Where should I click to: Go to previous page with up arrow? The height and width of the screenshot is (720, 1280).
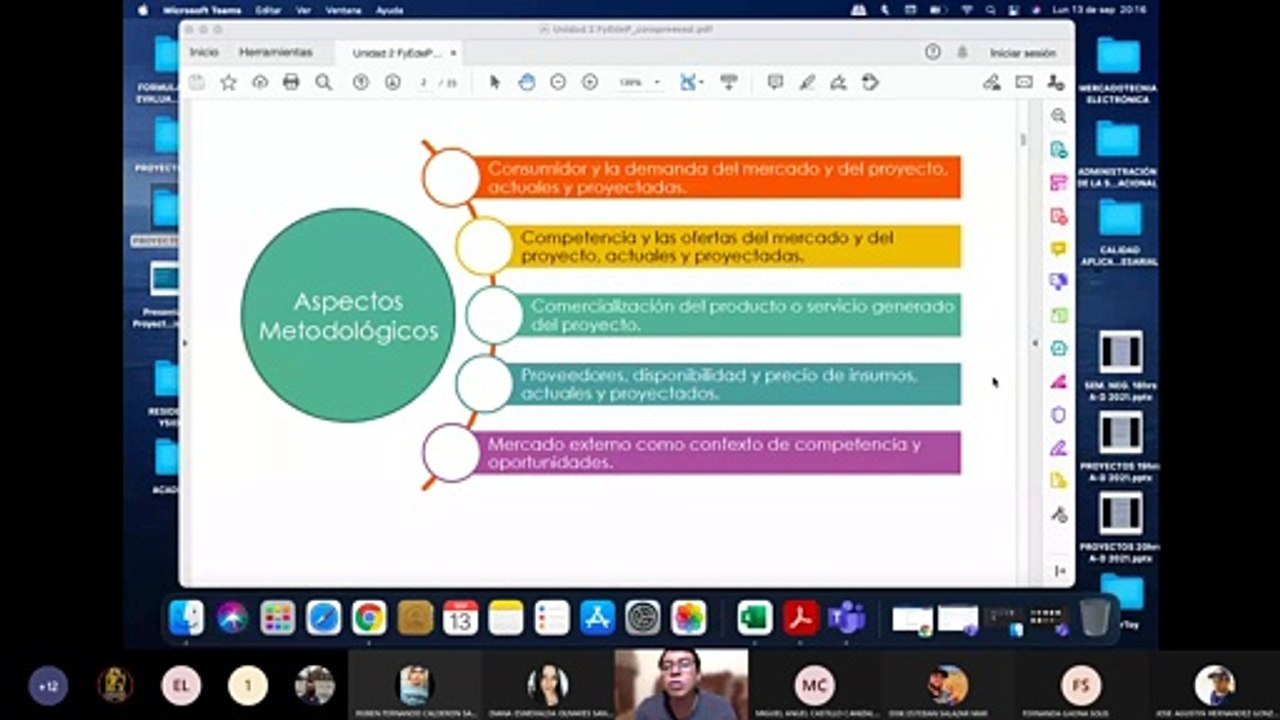click(361, 83)
